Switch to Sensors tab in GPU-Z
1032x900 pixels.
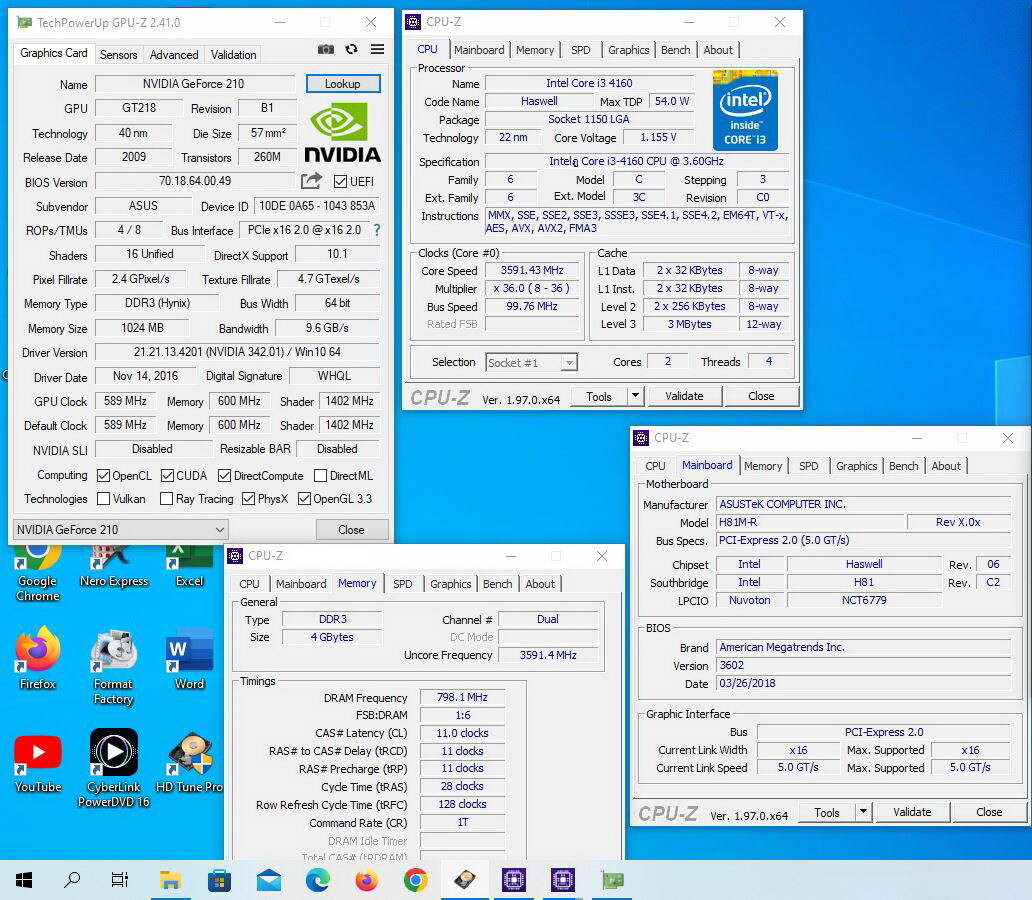pyautogui.click(x=118, y=55)
